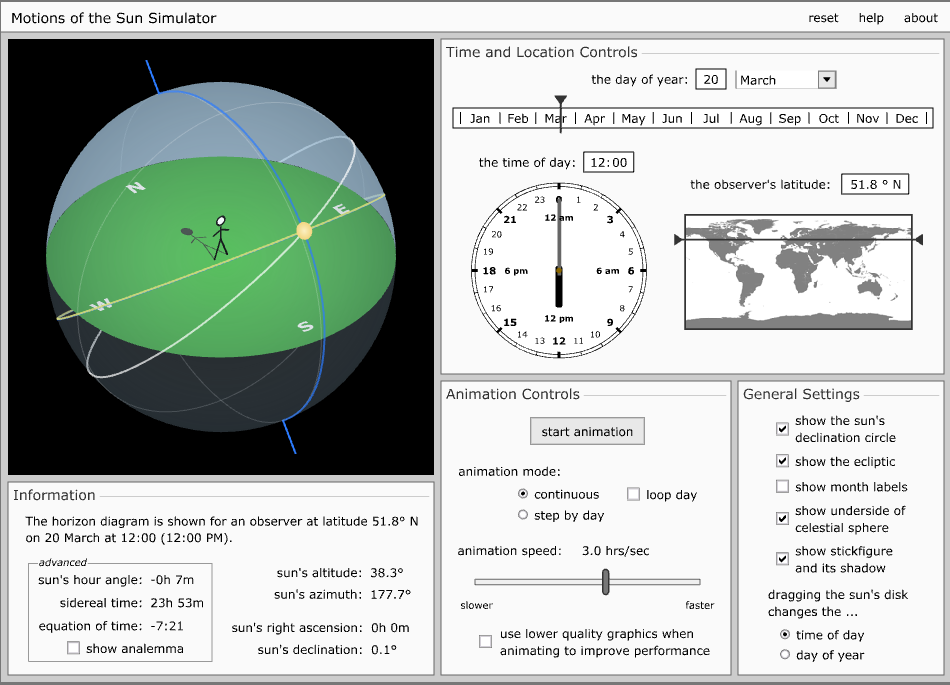Click the animation speed slider handle
The image size is (950, 685).
pos(605,581)
